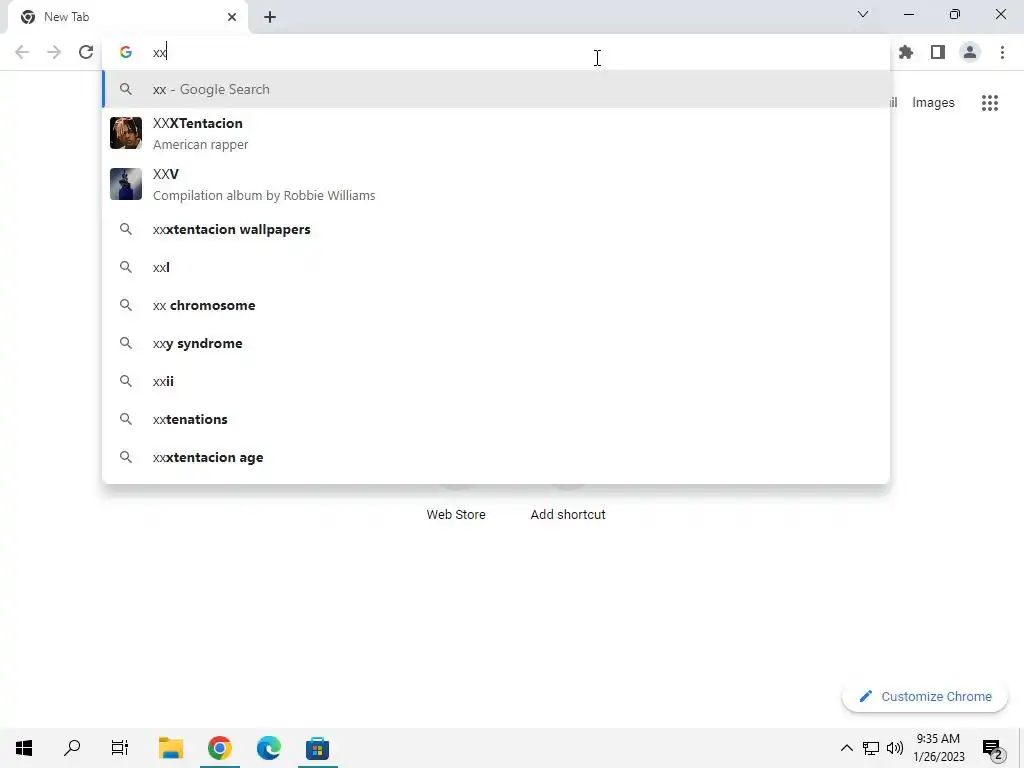This screenshot has width=1024, height=768.
Task: Open the Web Store shortcut
Action: click(456, 515)
